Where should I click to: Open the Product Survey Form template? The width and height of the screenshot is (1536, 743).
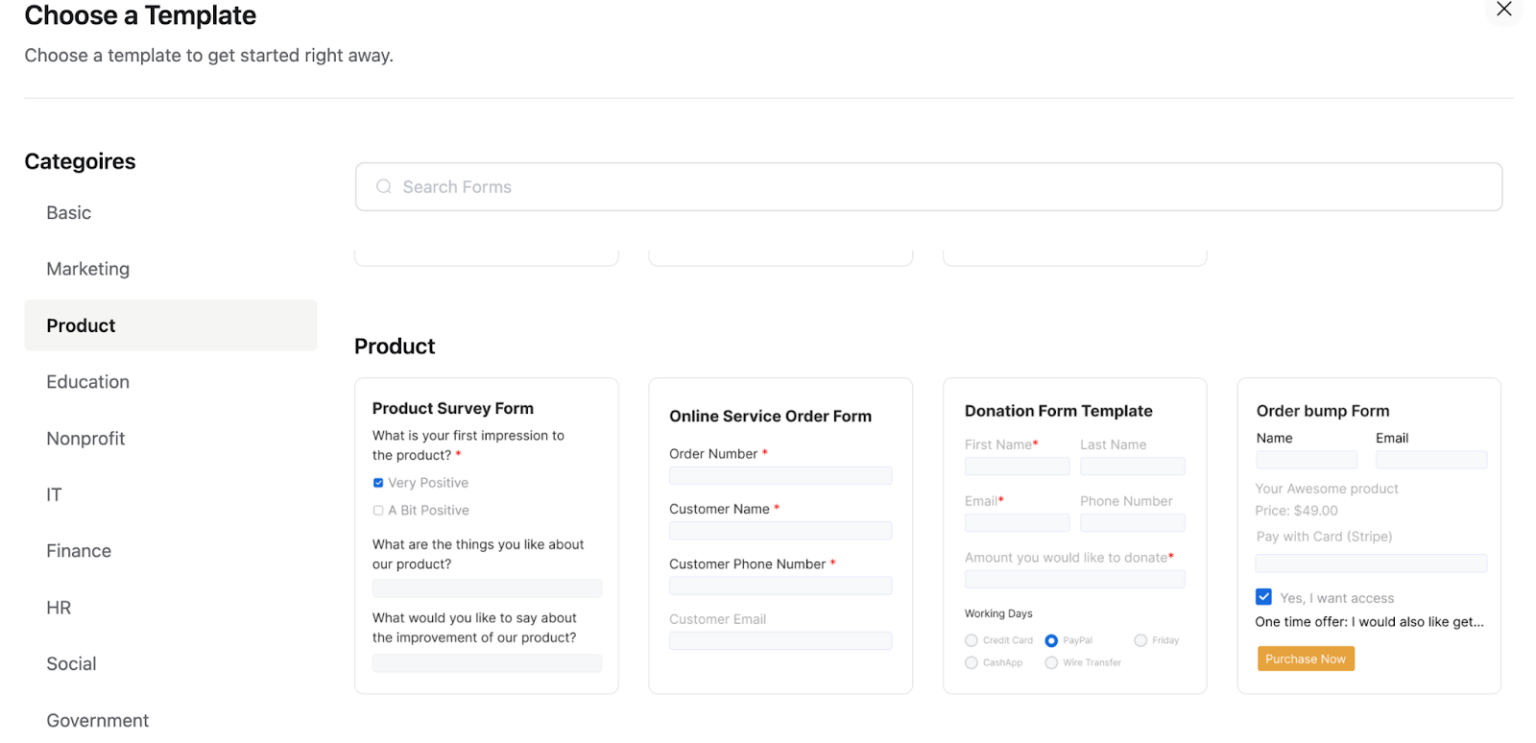pos(486,536)
